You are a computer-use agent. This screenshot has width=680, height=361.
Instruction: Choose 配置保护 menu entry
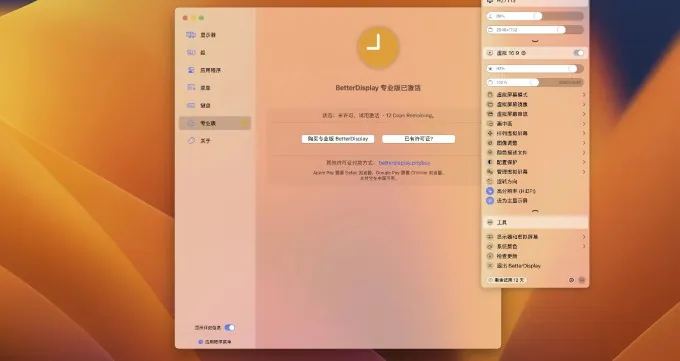pos(535,162)
